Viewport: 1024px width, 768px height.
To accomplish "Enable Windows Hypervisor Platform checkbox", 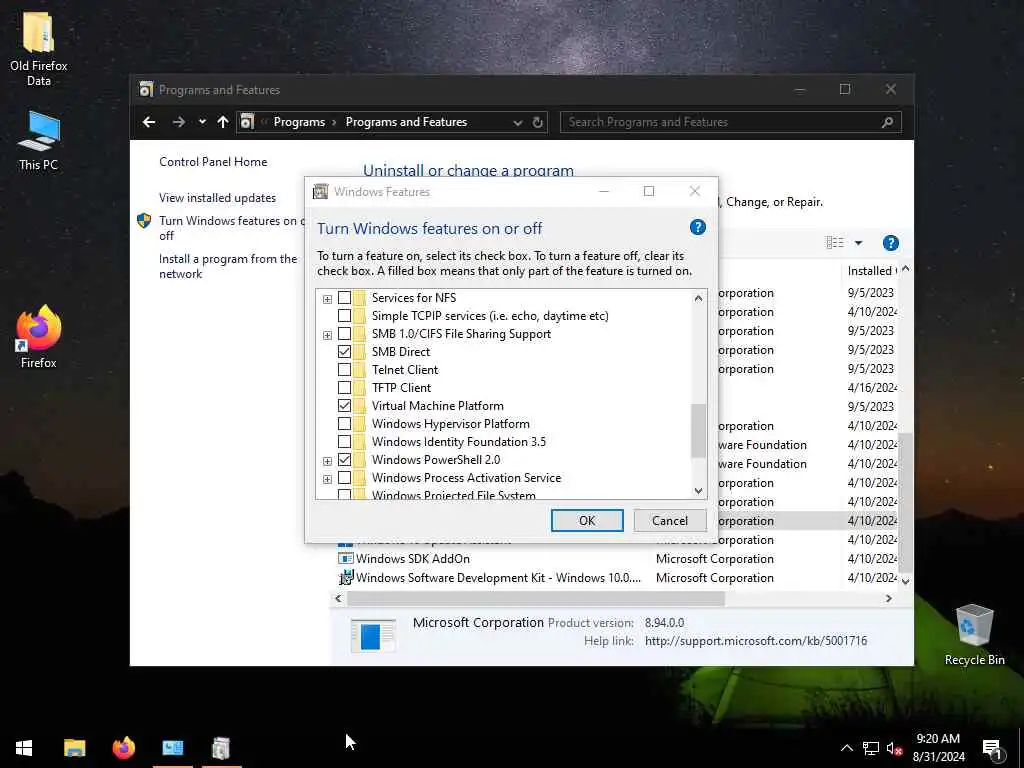I will click(344, 424).
